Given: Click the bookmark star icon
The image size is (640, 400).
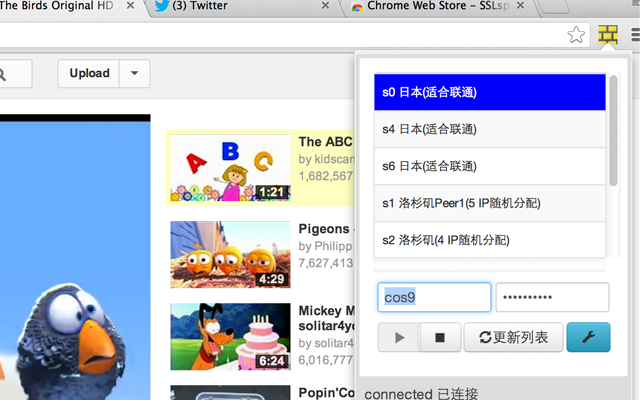Looking at the screenshot, I should click(576, 35).
